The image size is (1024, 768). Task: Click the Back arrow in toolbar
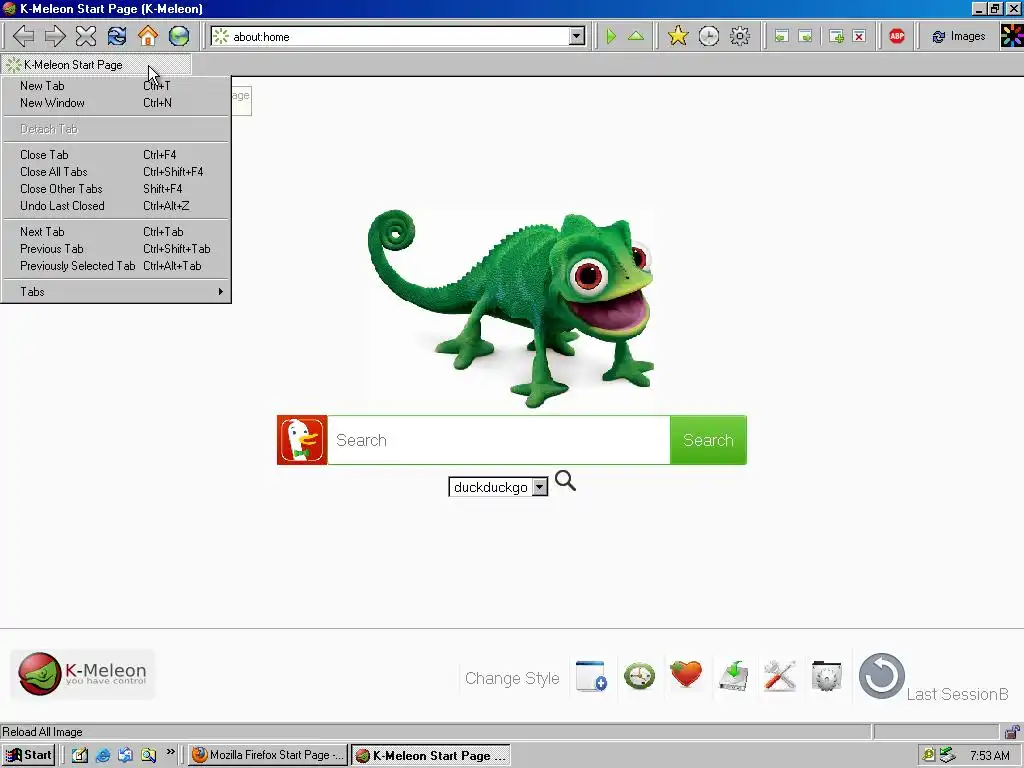24,36
